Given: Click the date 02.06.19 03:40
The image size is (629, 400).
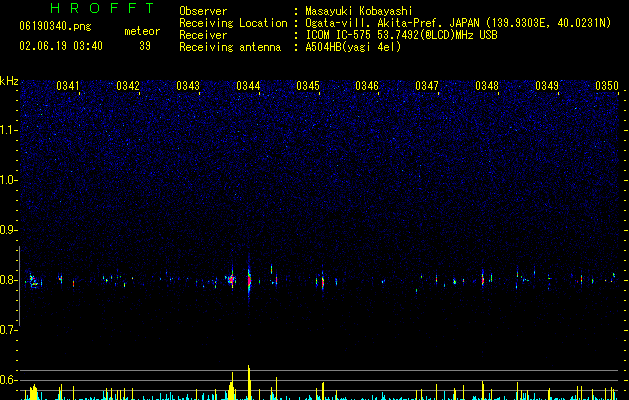Looking at the screenshot, I should (61, 46).
